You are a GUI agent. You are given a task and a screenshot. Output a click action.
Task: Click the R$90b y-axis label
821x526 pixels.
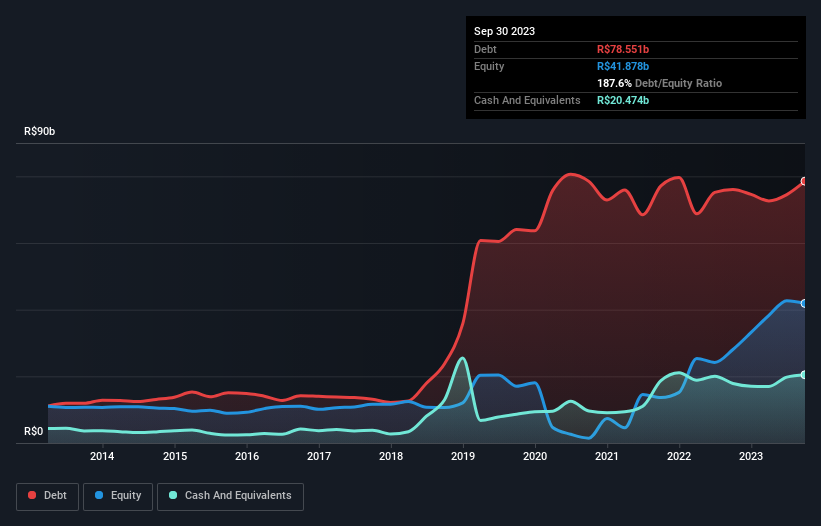39,131
